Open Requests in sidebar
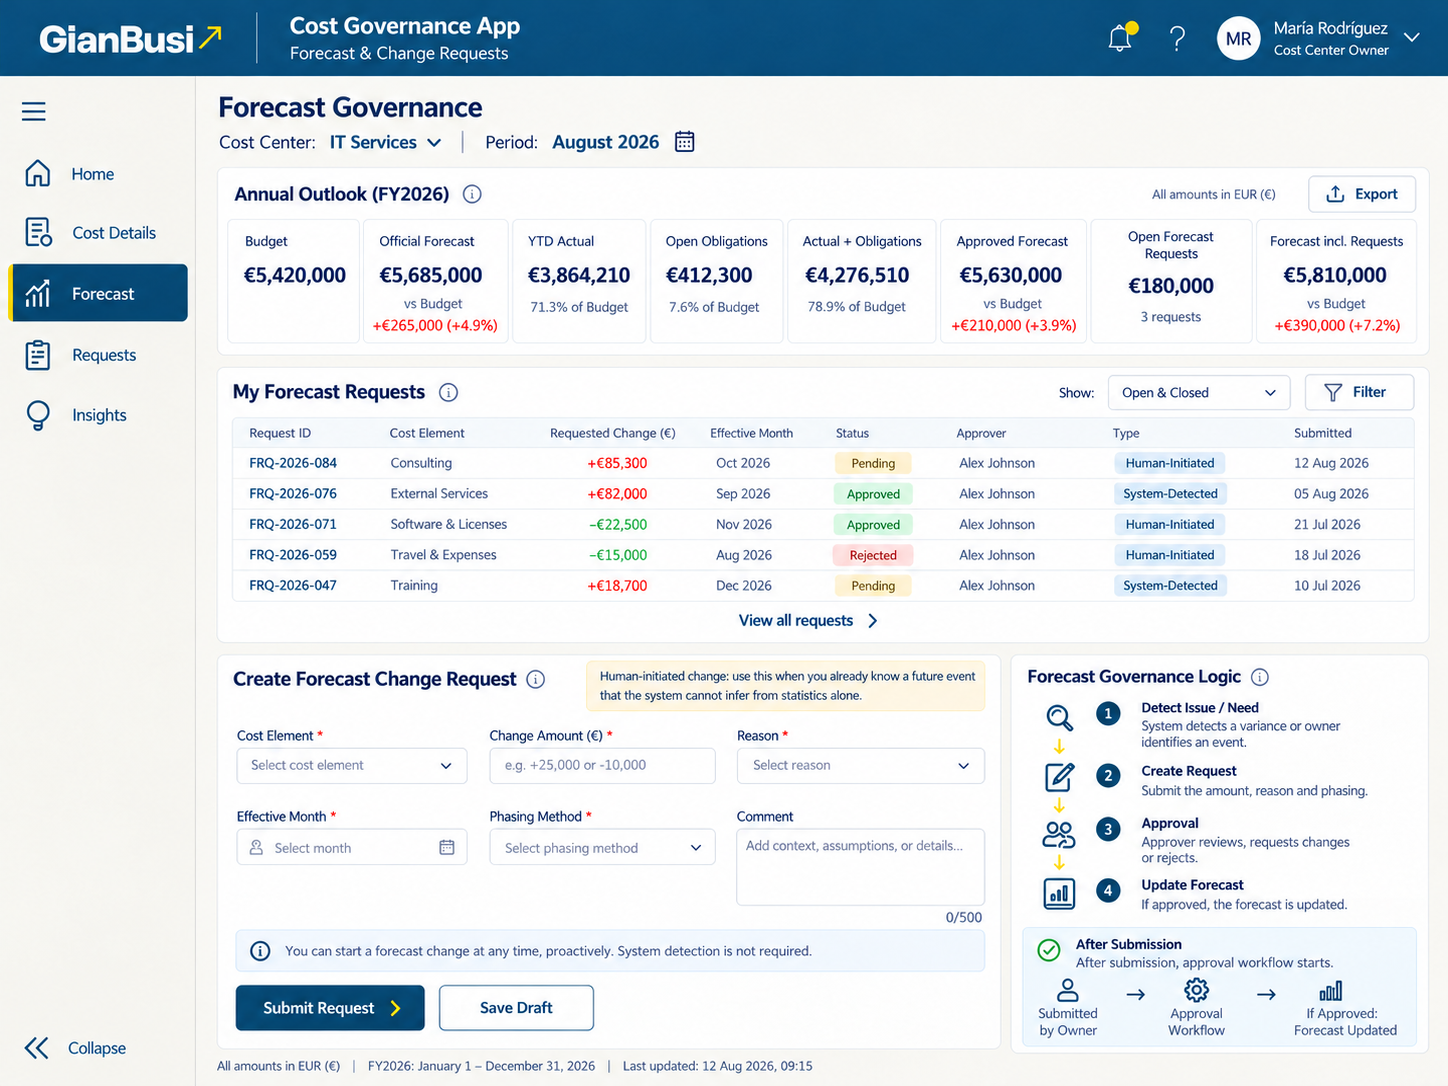This screenshot has width=1448, height=1086. click(98, 355)
